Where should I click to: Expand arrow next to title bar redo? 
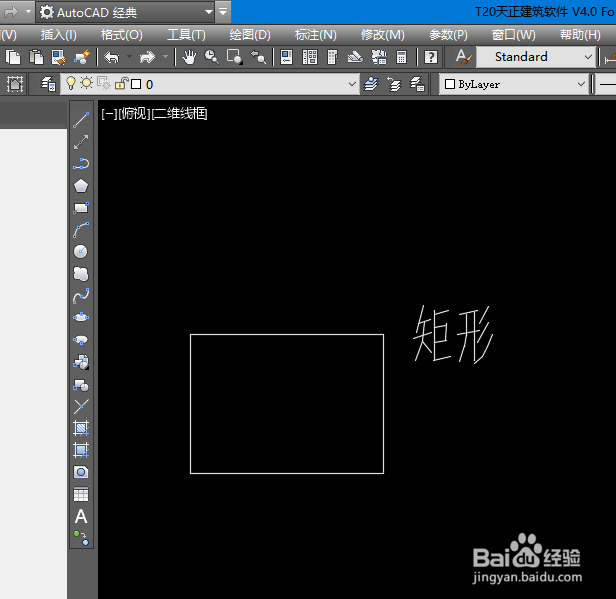click(x=28, y=12)
